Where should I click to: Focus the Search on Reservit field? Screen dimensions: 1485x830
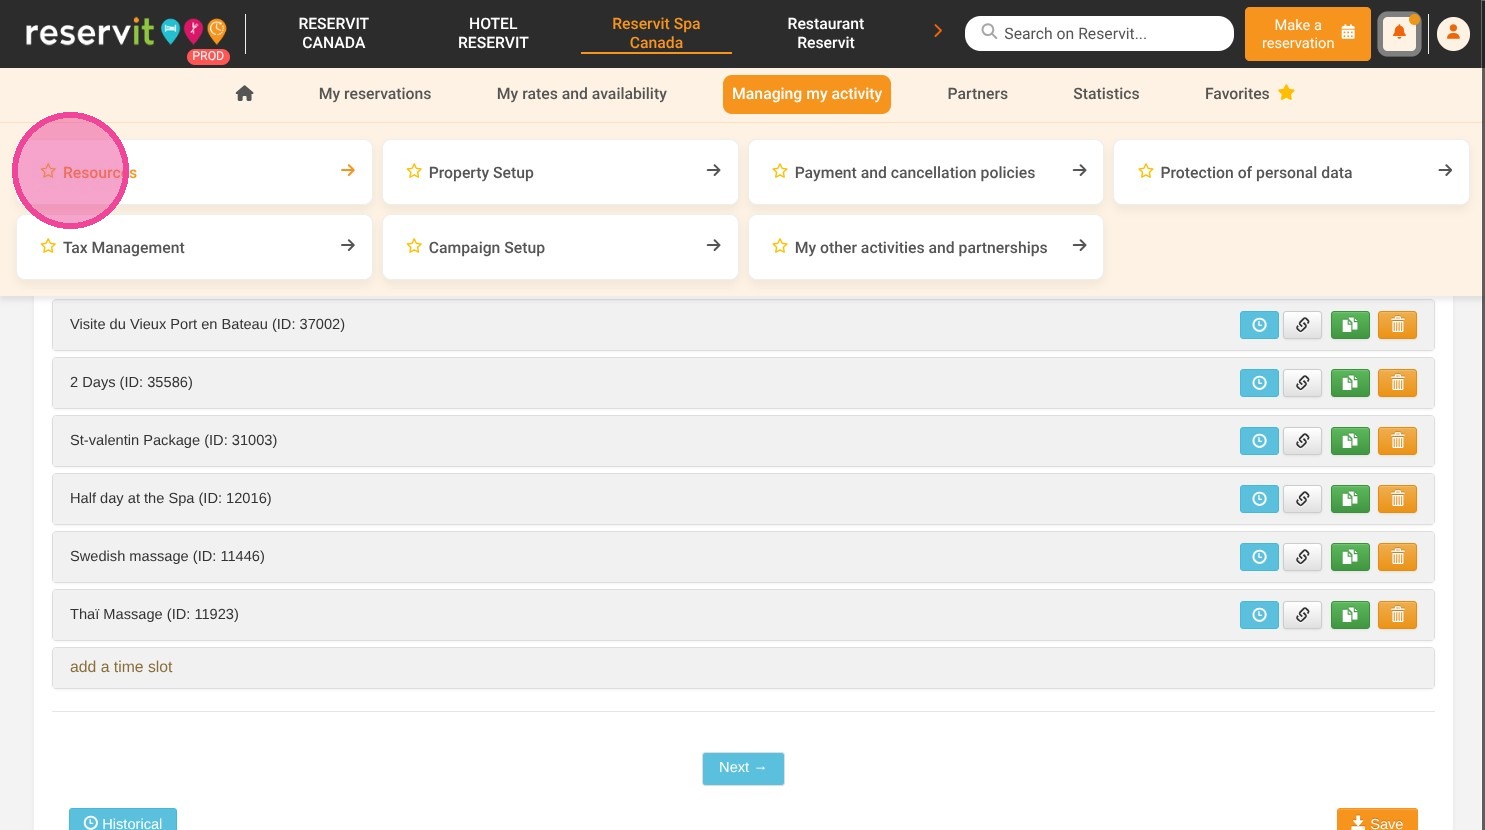[1099, 33]
